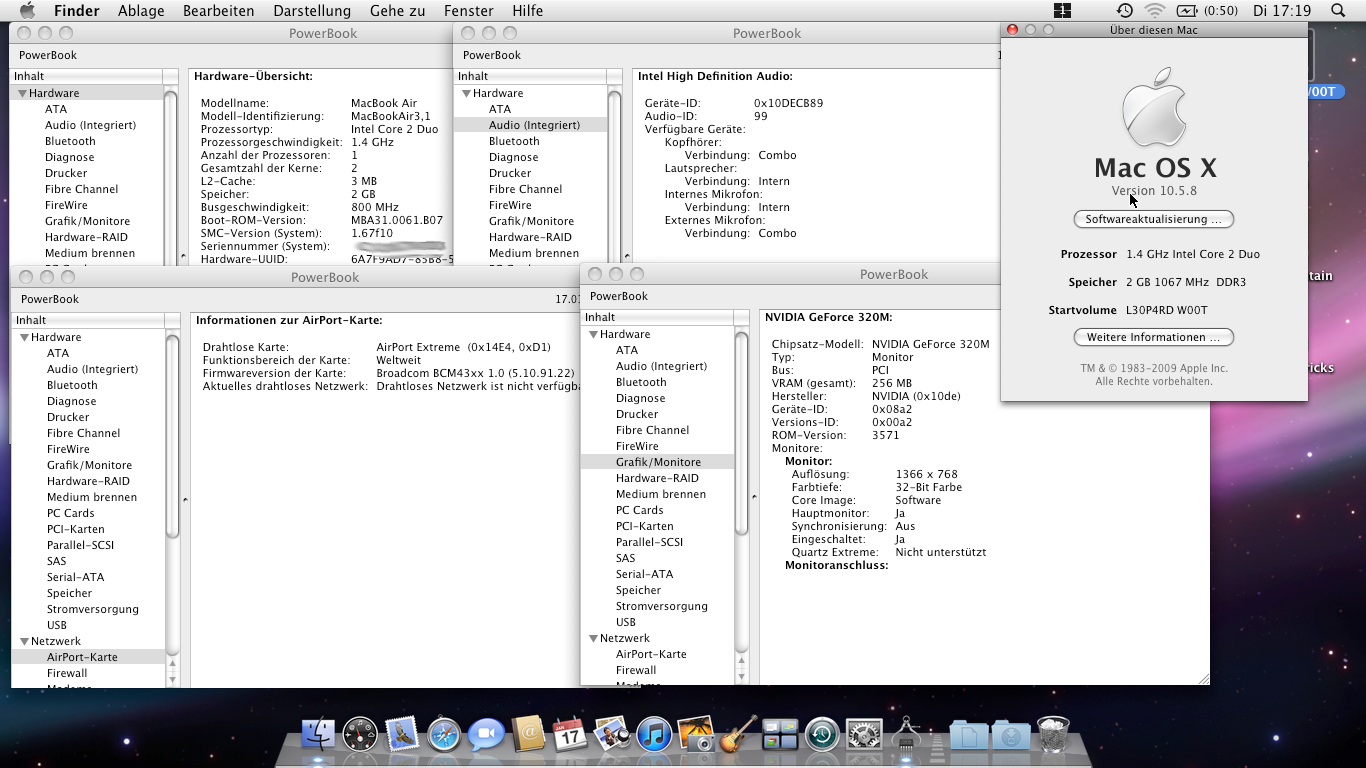
Task: Open Address Book in the Dock
Action: coord(528,736)
